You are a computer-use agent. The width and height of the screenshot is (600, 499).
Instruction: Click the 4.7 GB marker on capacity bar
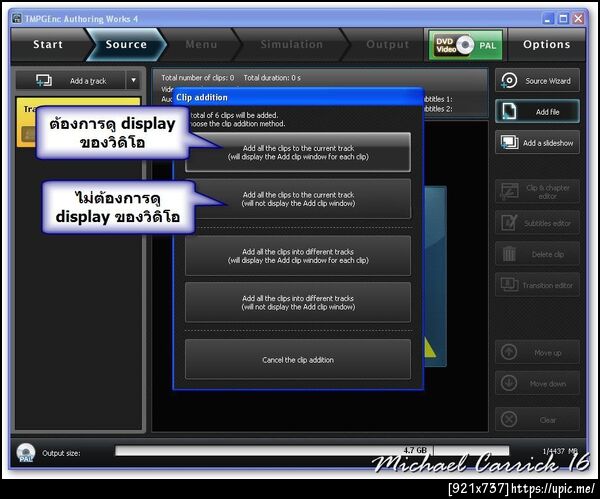[x=415, y=450]
